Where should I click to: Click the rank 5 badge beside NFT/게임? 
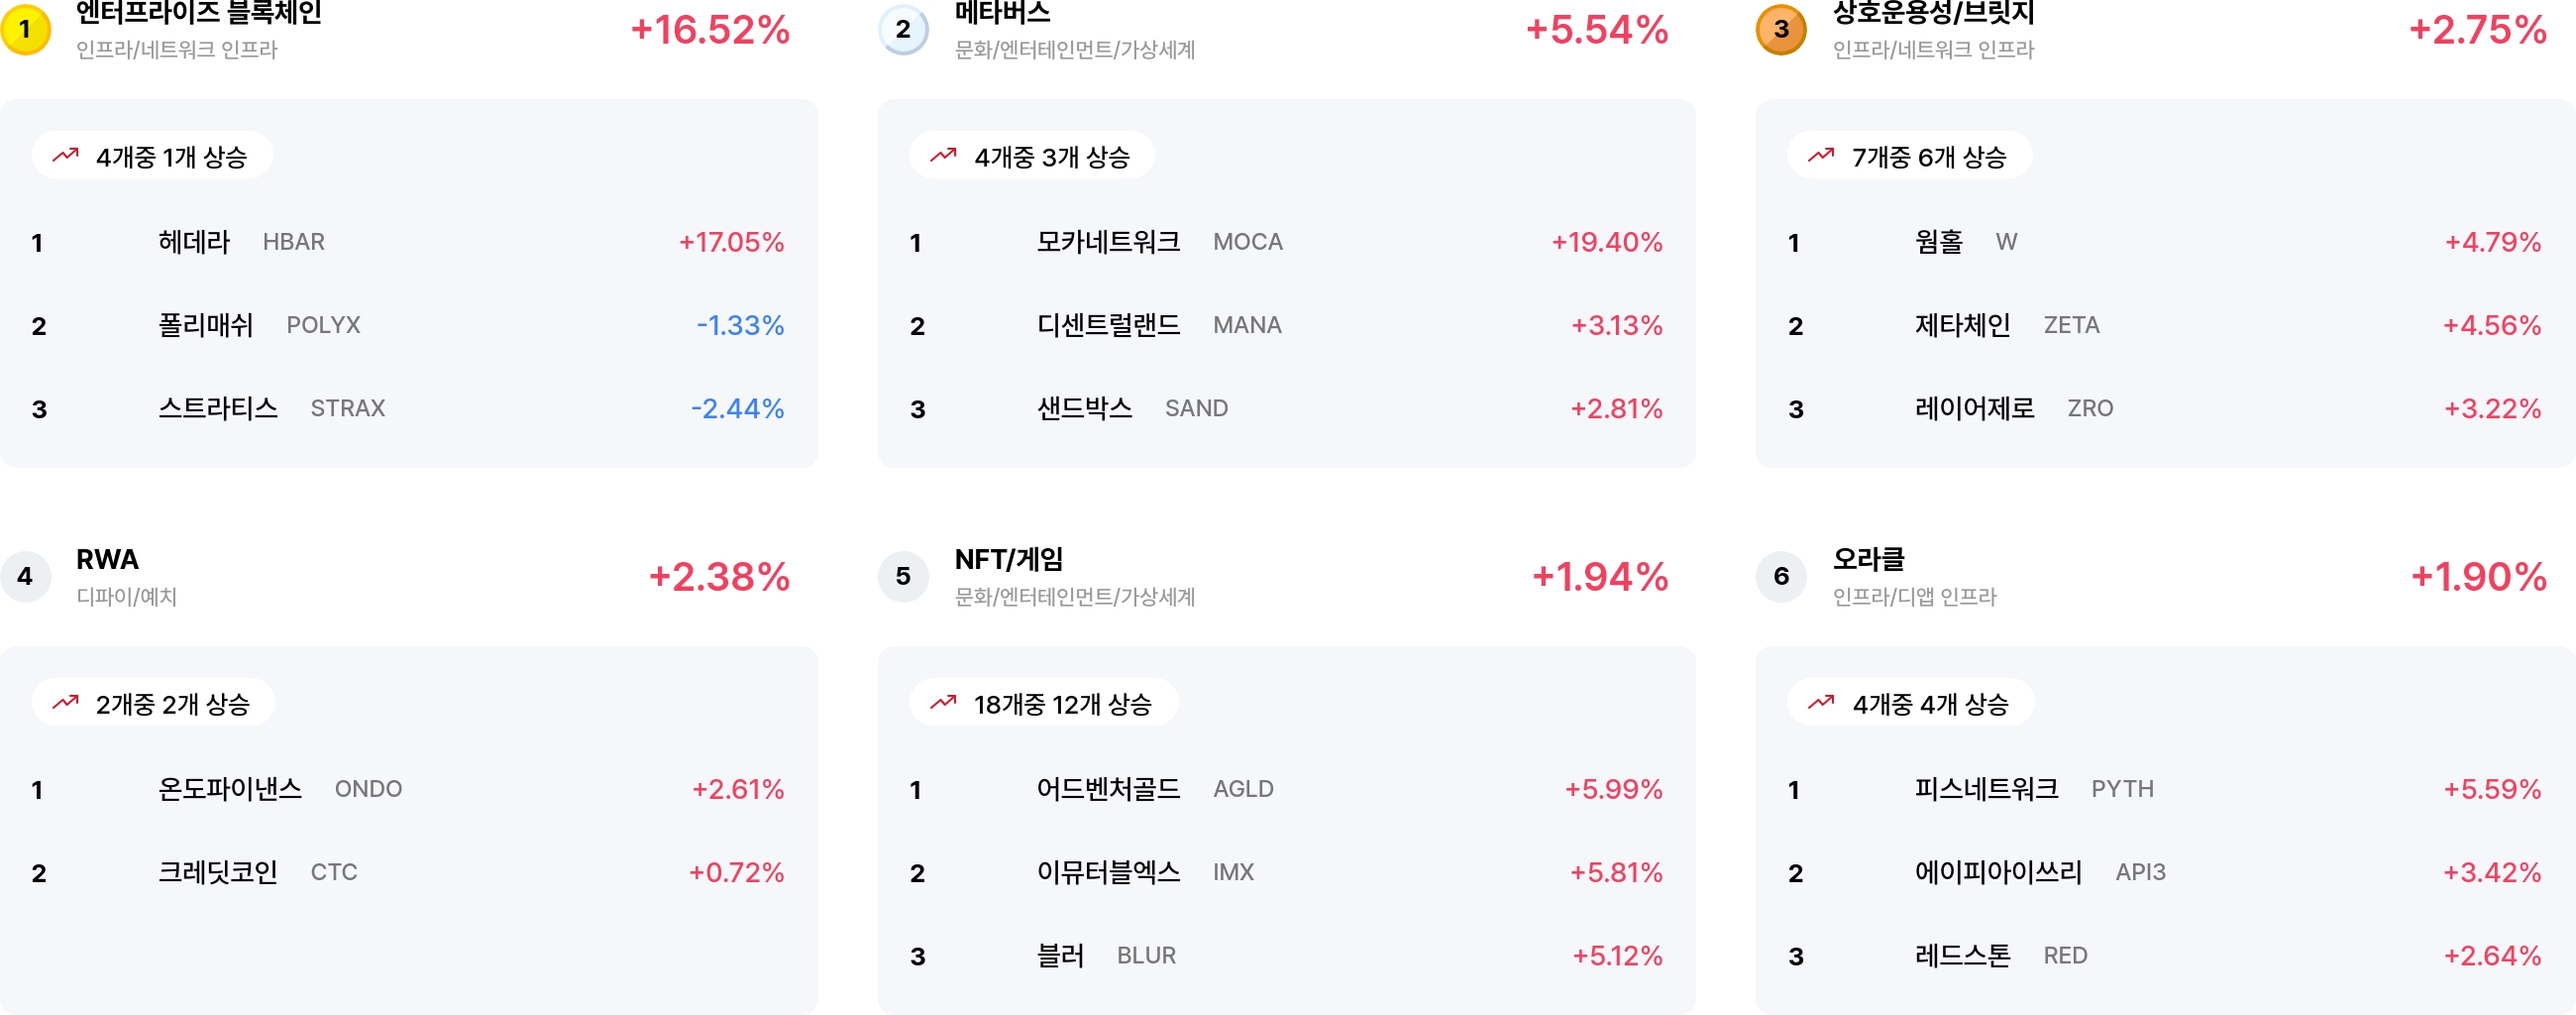[x=903, y=576]
